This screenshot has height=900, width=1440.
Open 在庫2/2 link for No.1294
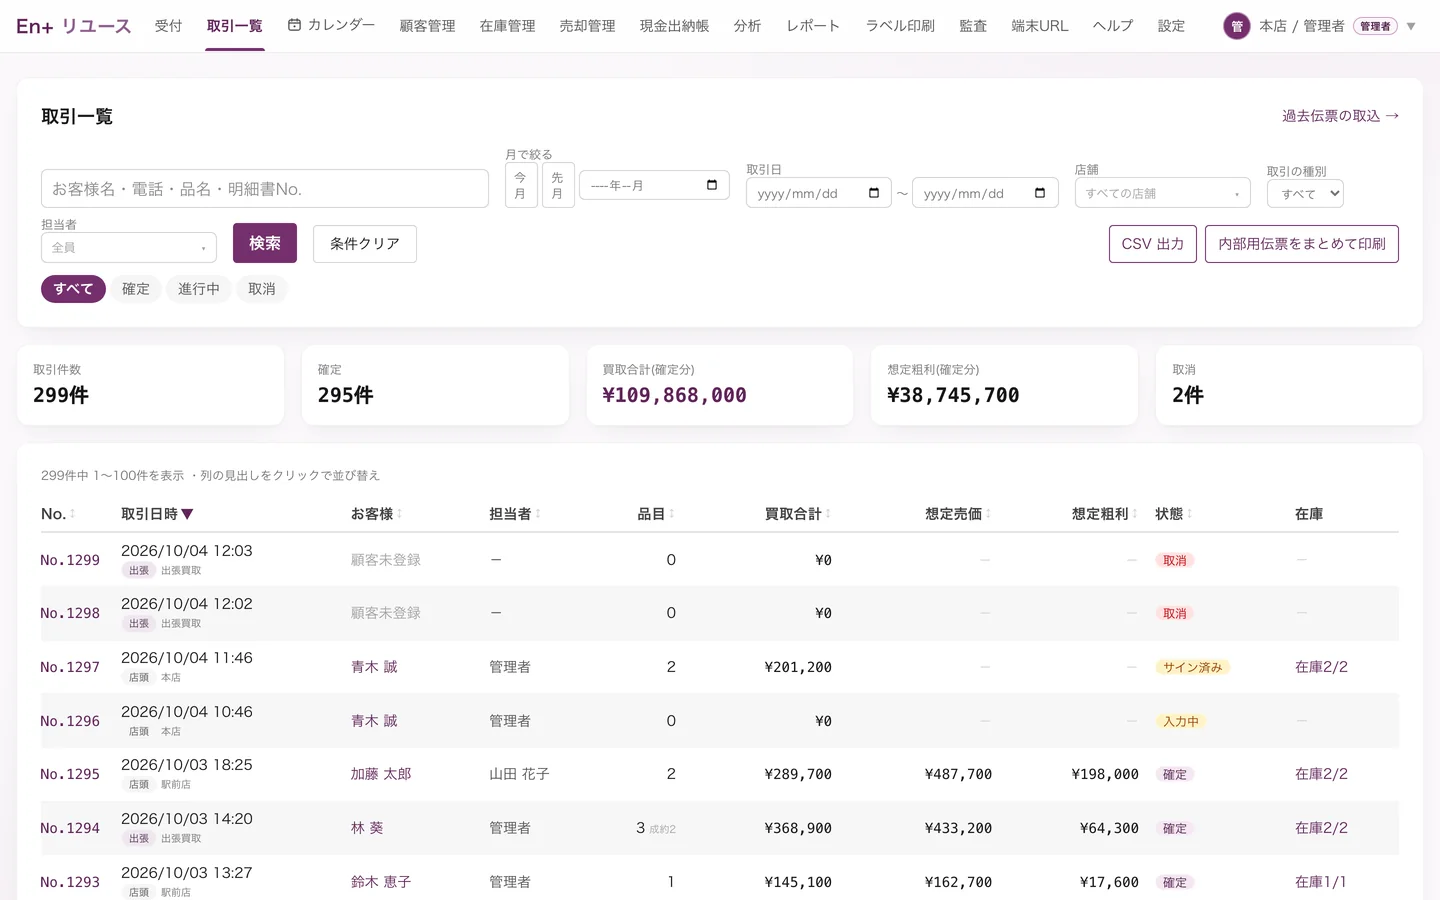tap(1321, 828)
